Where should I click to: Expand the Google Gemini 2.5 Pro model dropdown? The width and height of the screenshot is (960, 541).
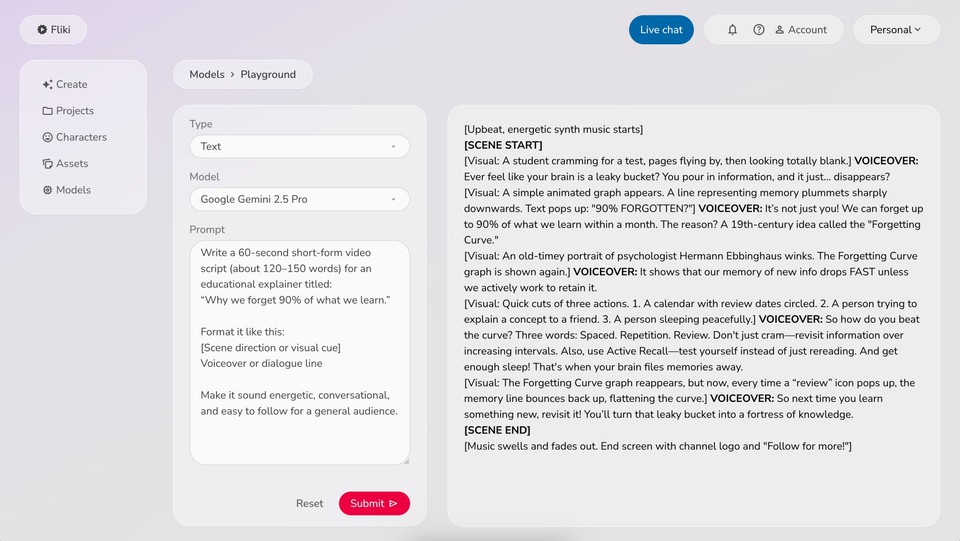click(x=299, y=199)
